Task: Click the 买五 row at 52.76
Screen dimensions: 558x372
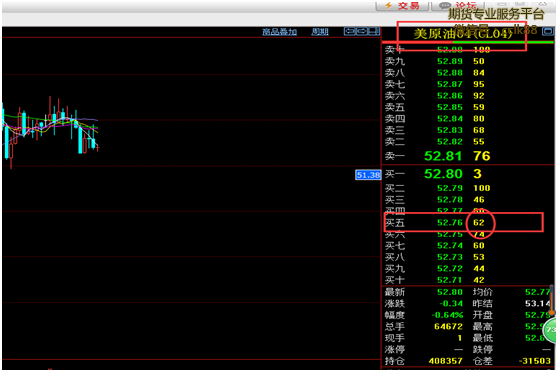Action: 463,222
